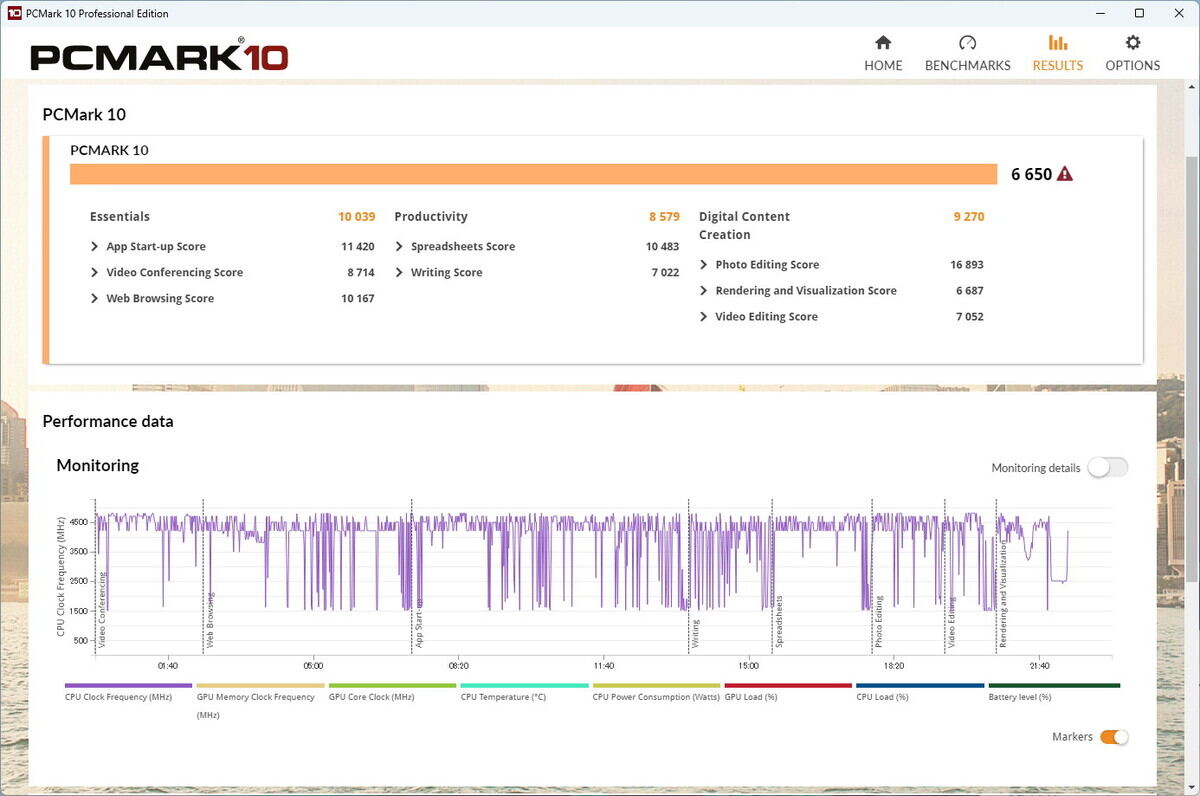1200x796 pixels.
Task: Click the Video Editing value 7 052
Action: pos(970,317)
